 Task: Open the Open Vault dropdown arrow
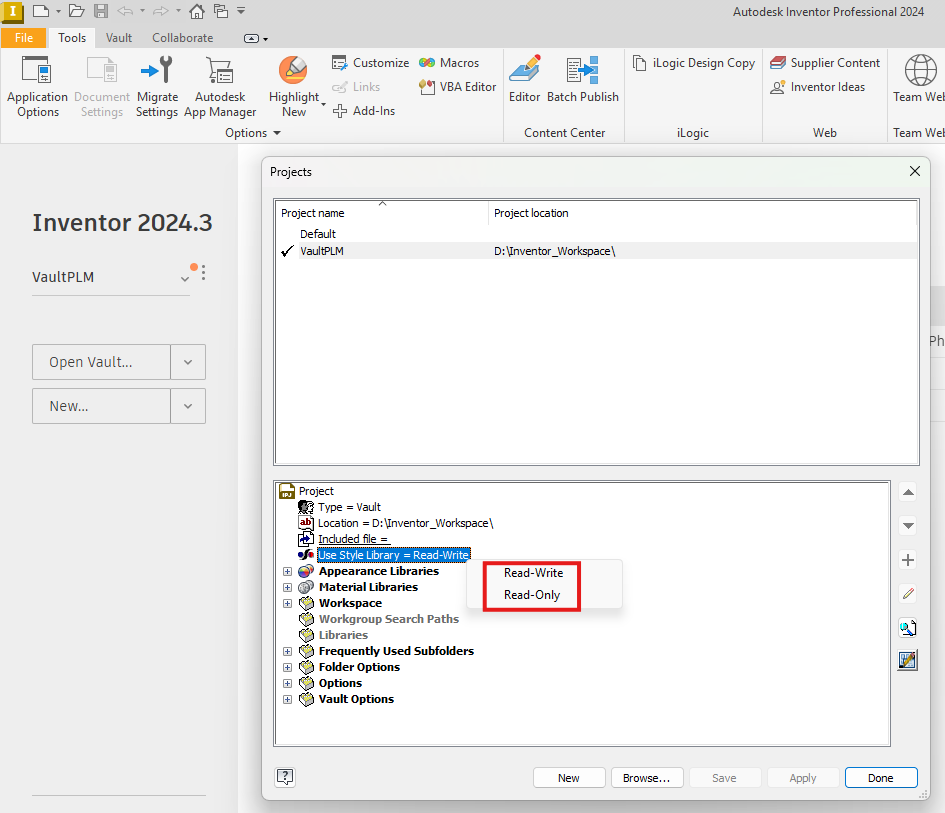point(188,362)
